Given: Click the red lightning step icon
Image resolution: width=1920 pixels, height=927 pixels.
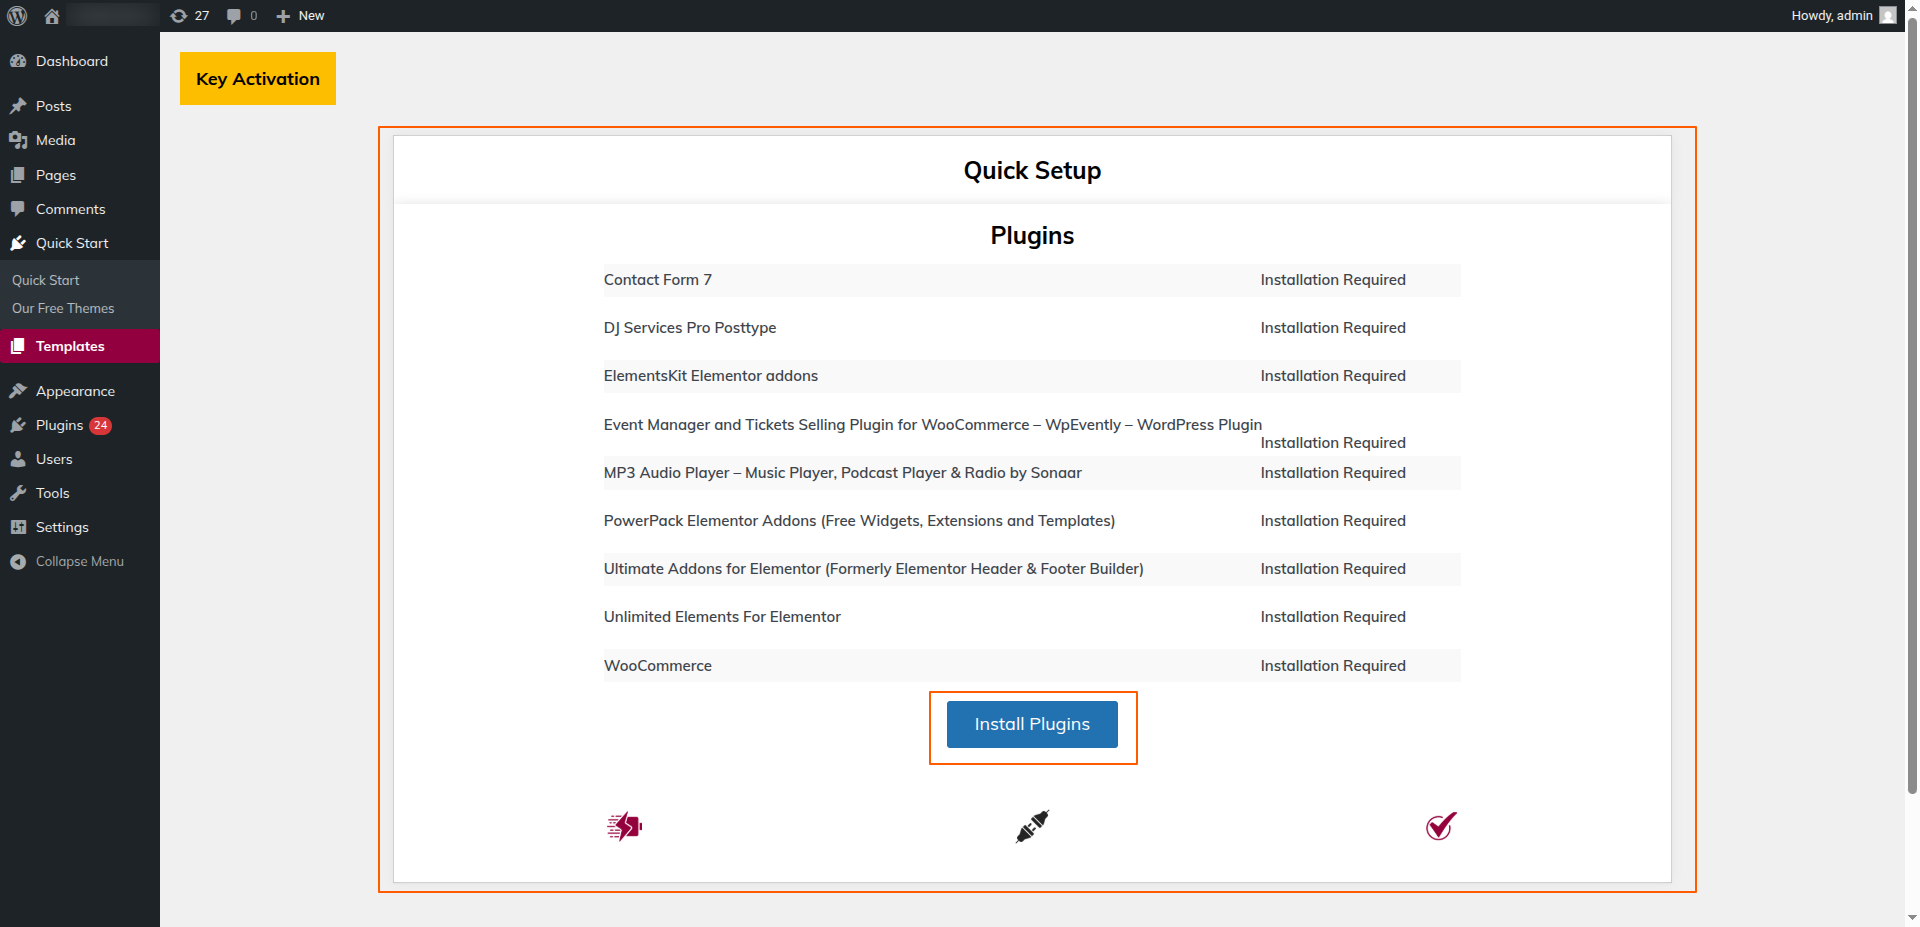Looking at the screenshot, I should 624,826.
